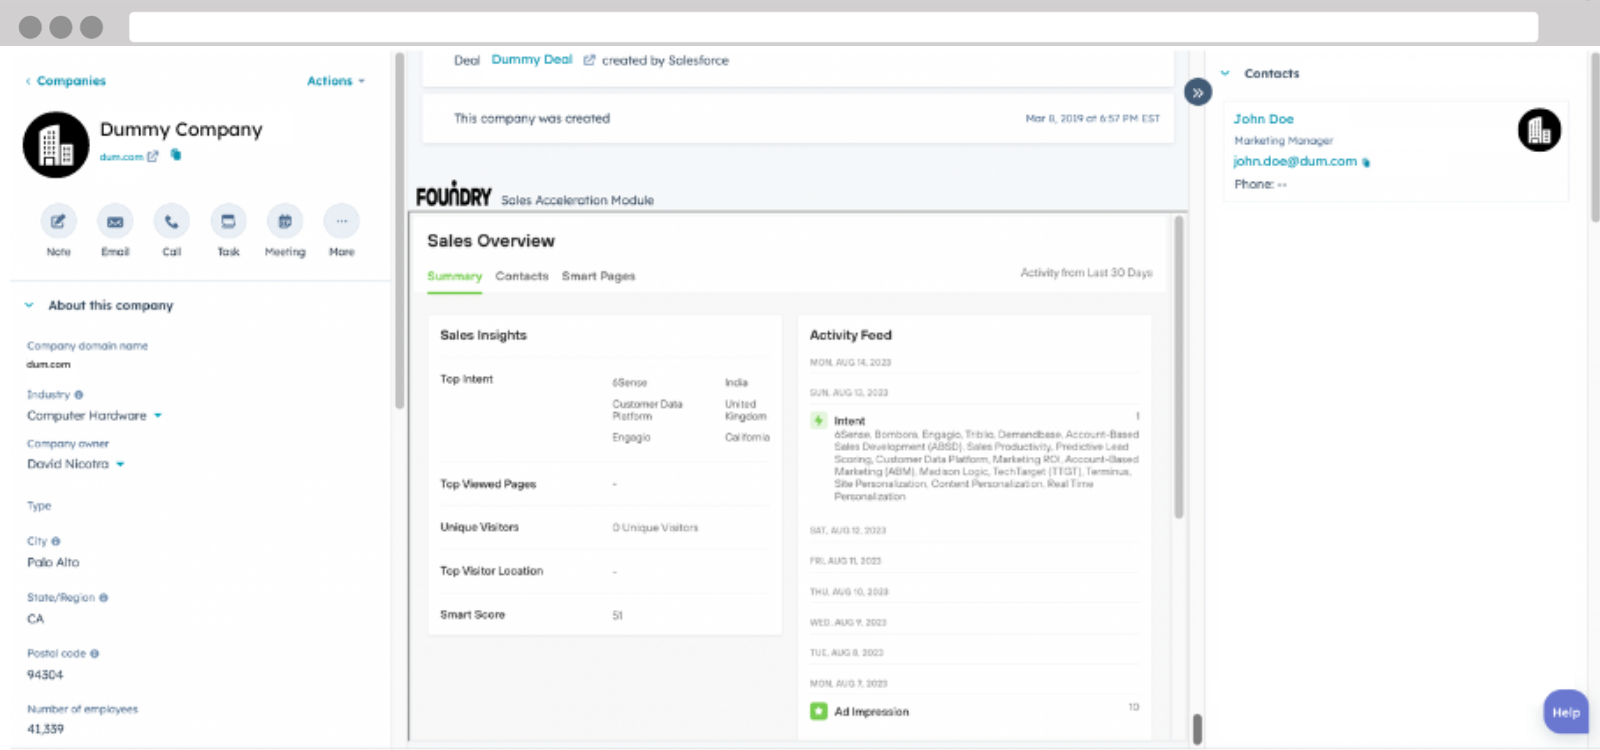1600x750 pixels.
Task: Go back to Companies list
Action: click(66, 81)
